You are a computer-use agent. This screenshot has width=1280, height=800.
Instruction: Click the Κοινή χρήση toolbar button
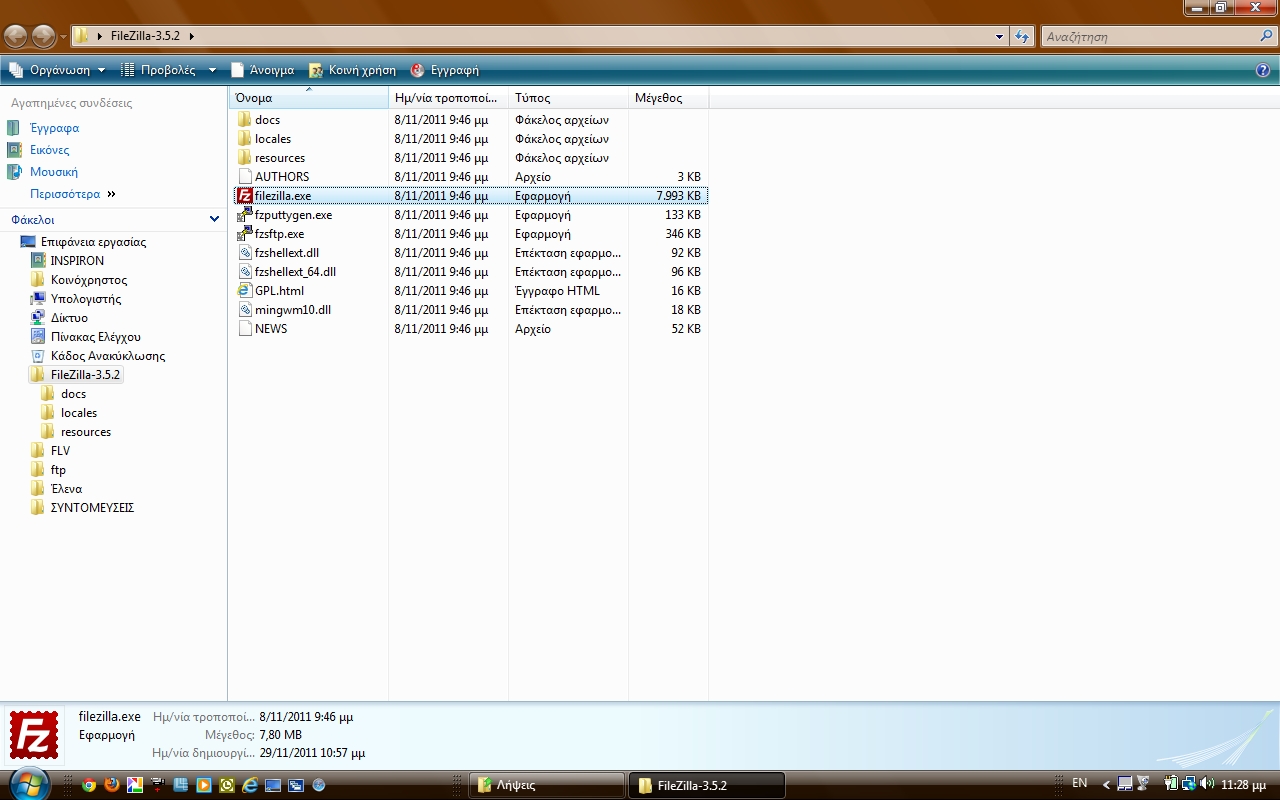[x=352, y=70]
